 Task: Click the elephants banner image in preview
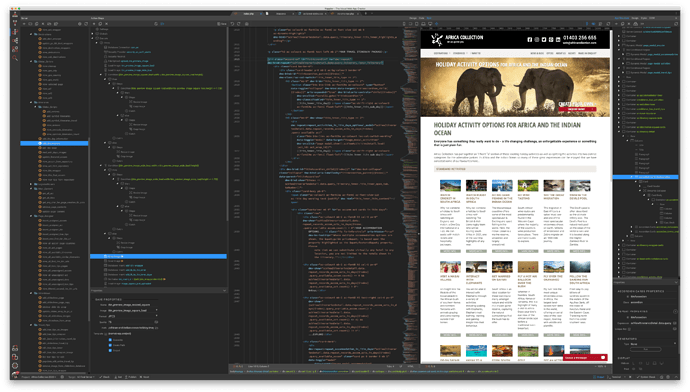tap(515, 87)
